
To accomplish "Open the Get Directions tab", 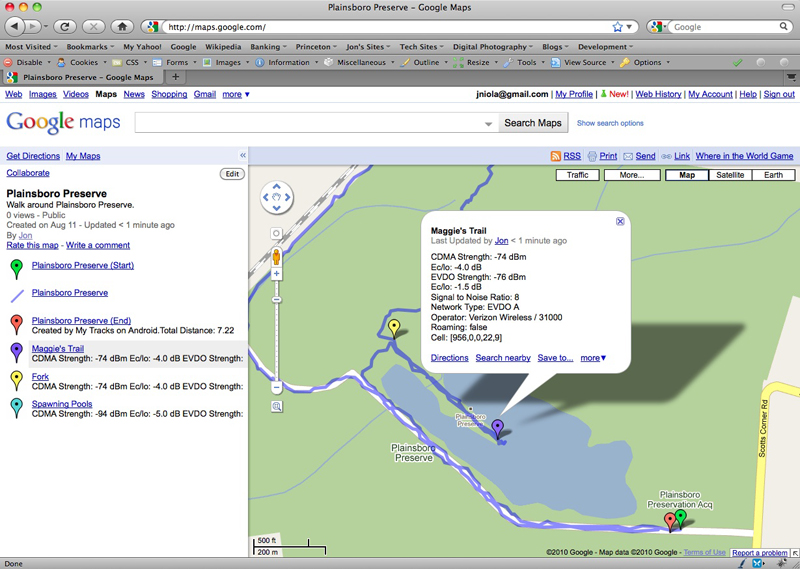I will click(33, 156).
